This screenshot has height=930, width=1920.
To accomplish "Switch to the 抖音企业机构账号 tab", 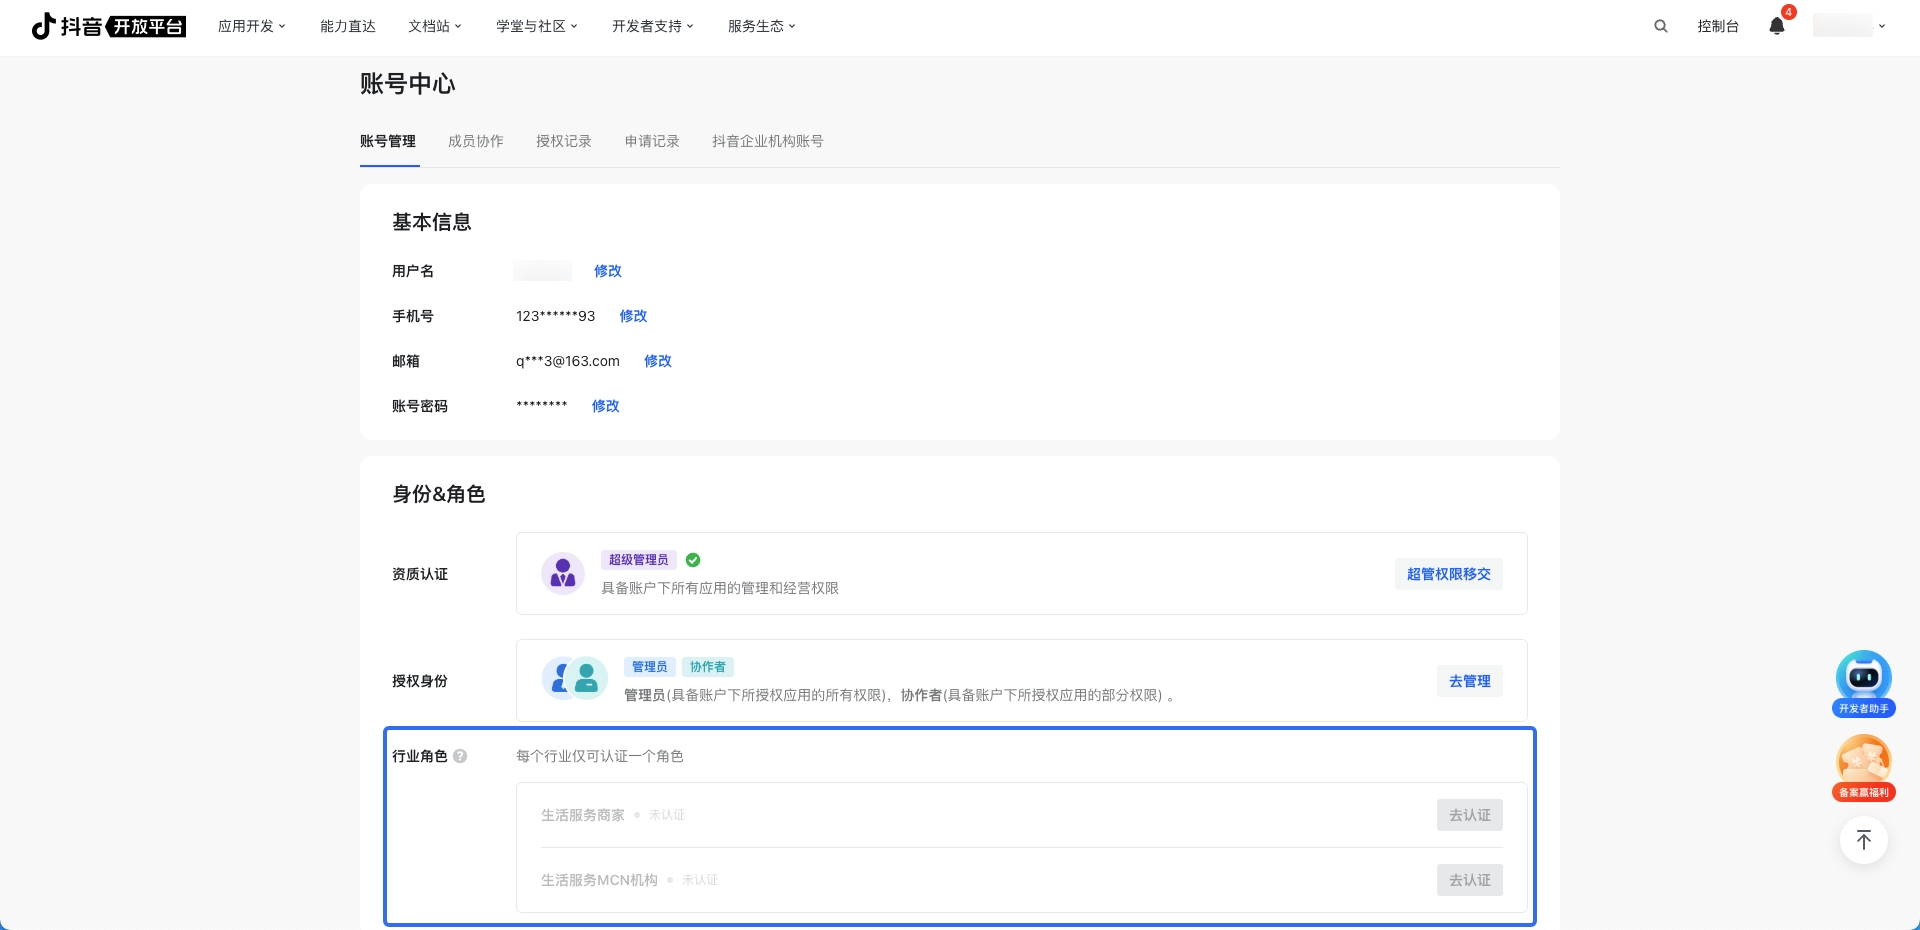I will coord(768,141).
